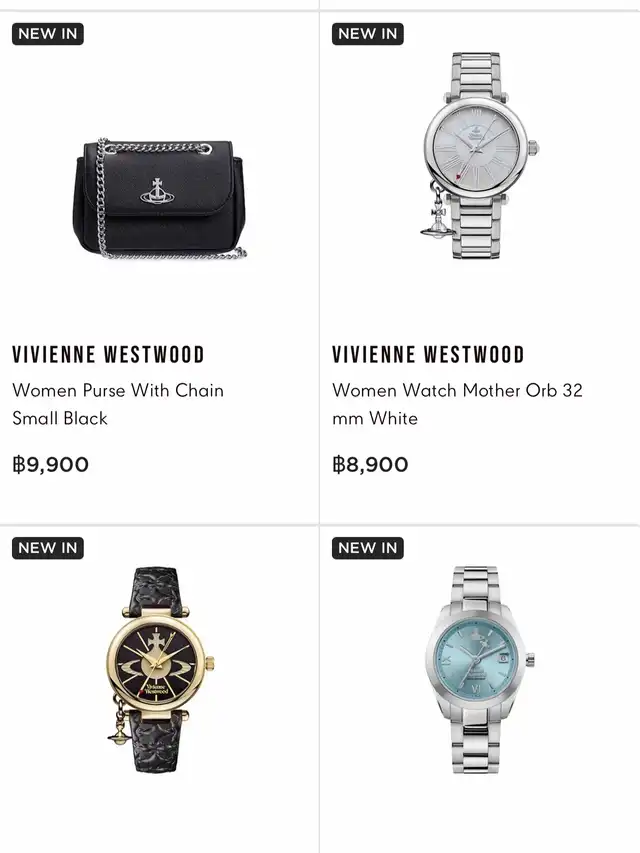This screenshot has width=640, height=853.
Task: Open Vivienne Westwood brand above purse title
Action: tap(108, 355)
